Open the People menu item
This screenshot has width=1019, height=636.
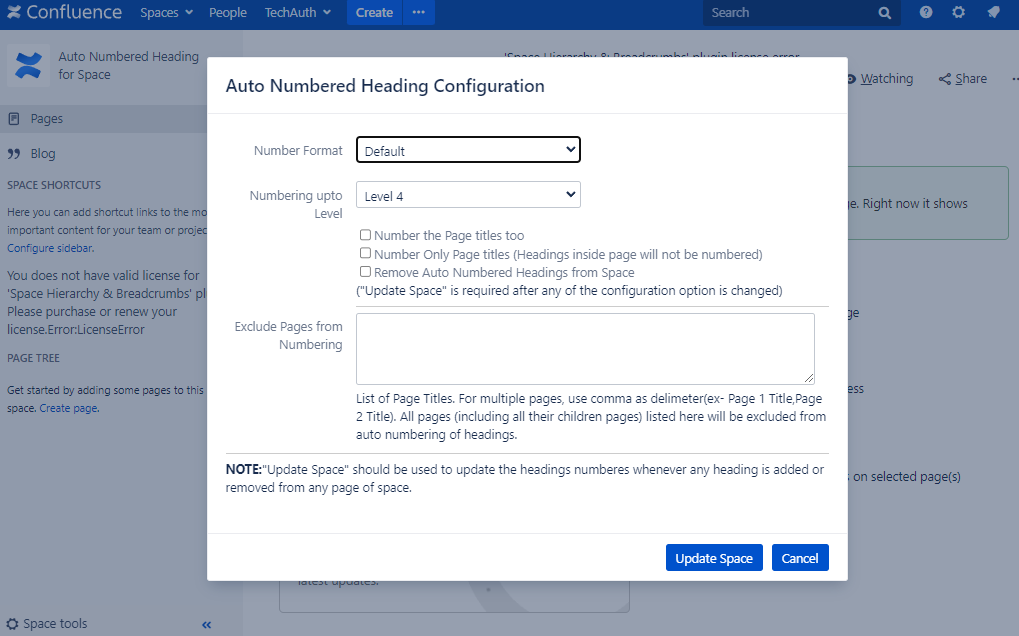[x=227, y=12]
